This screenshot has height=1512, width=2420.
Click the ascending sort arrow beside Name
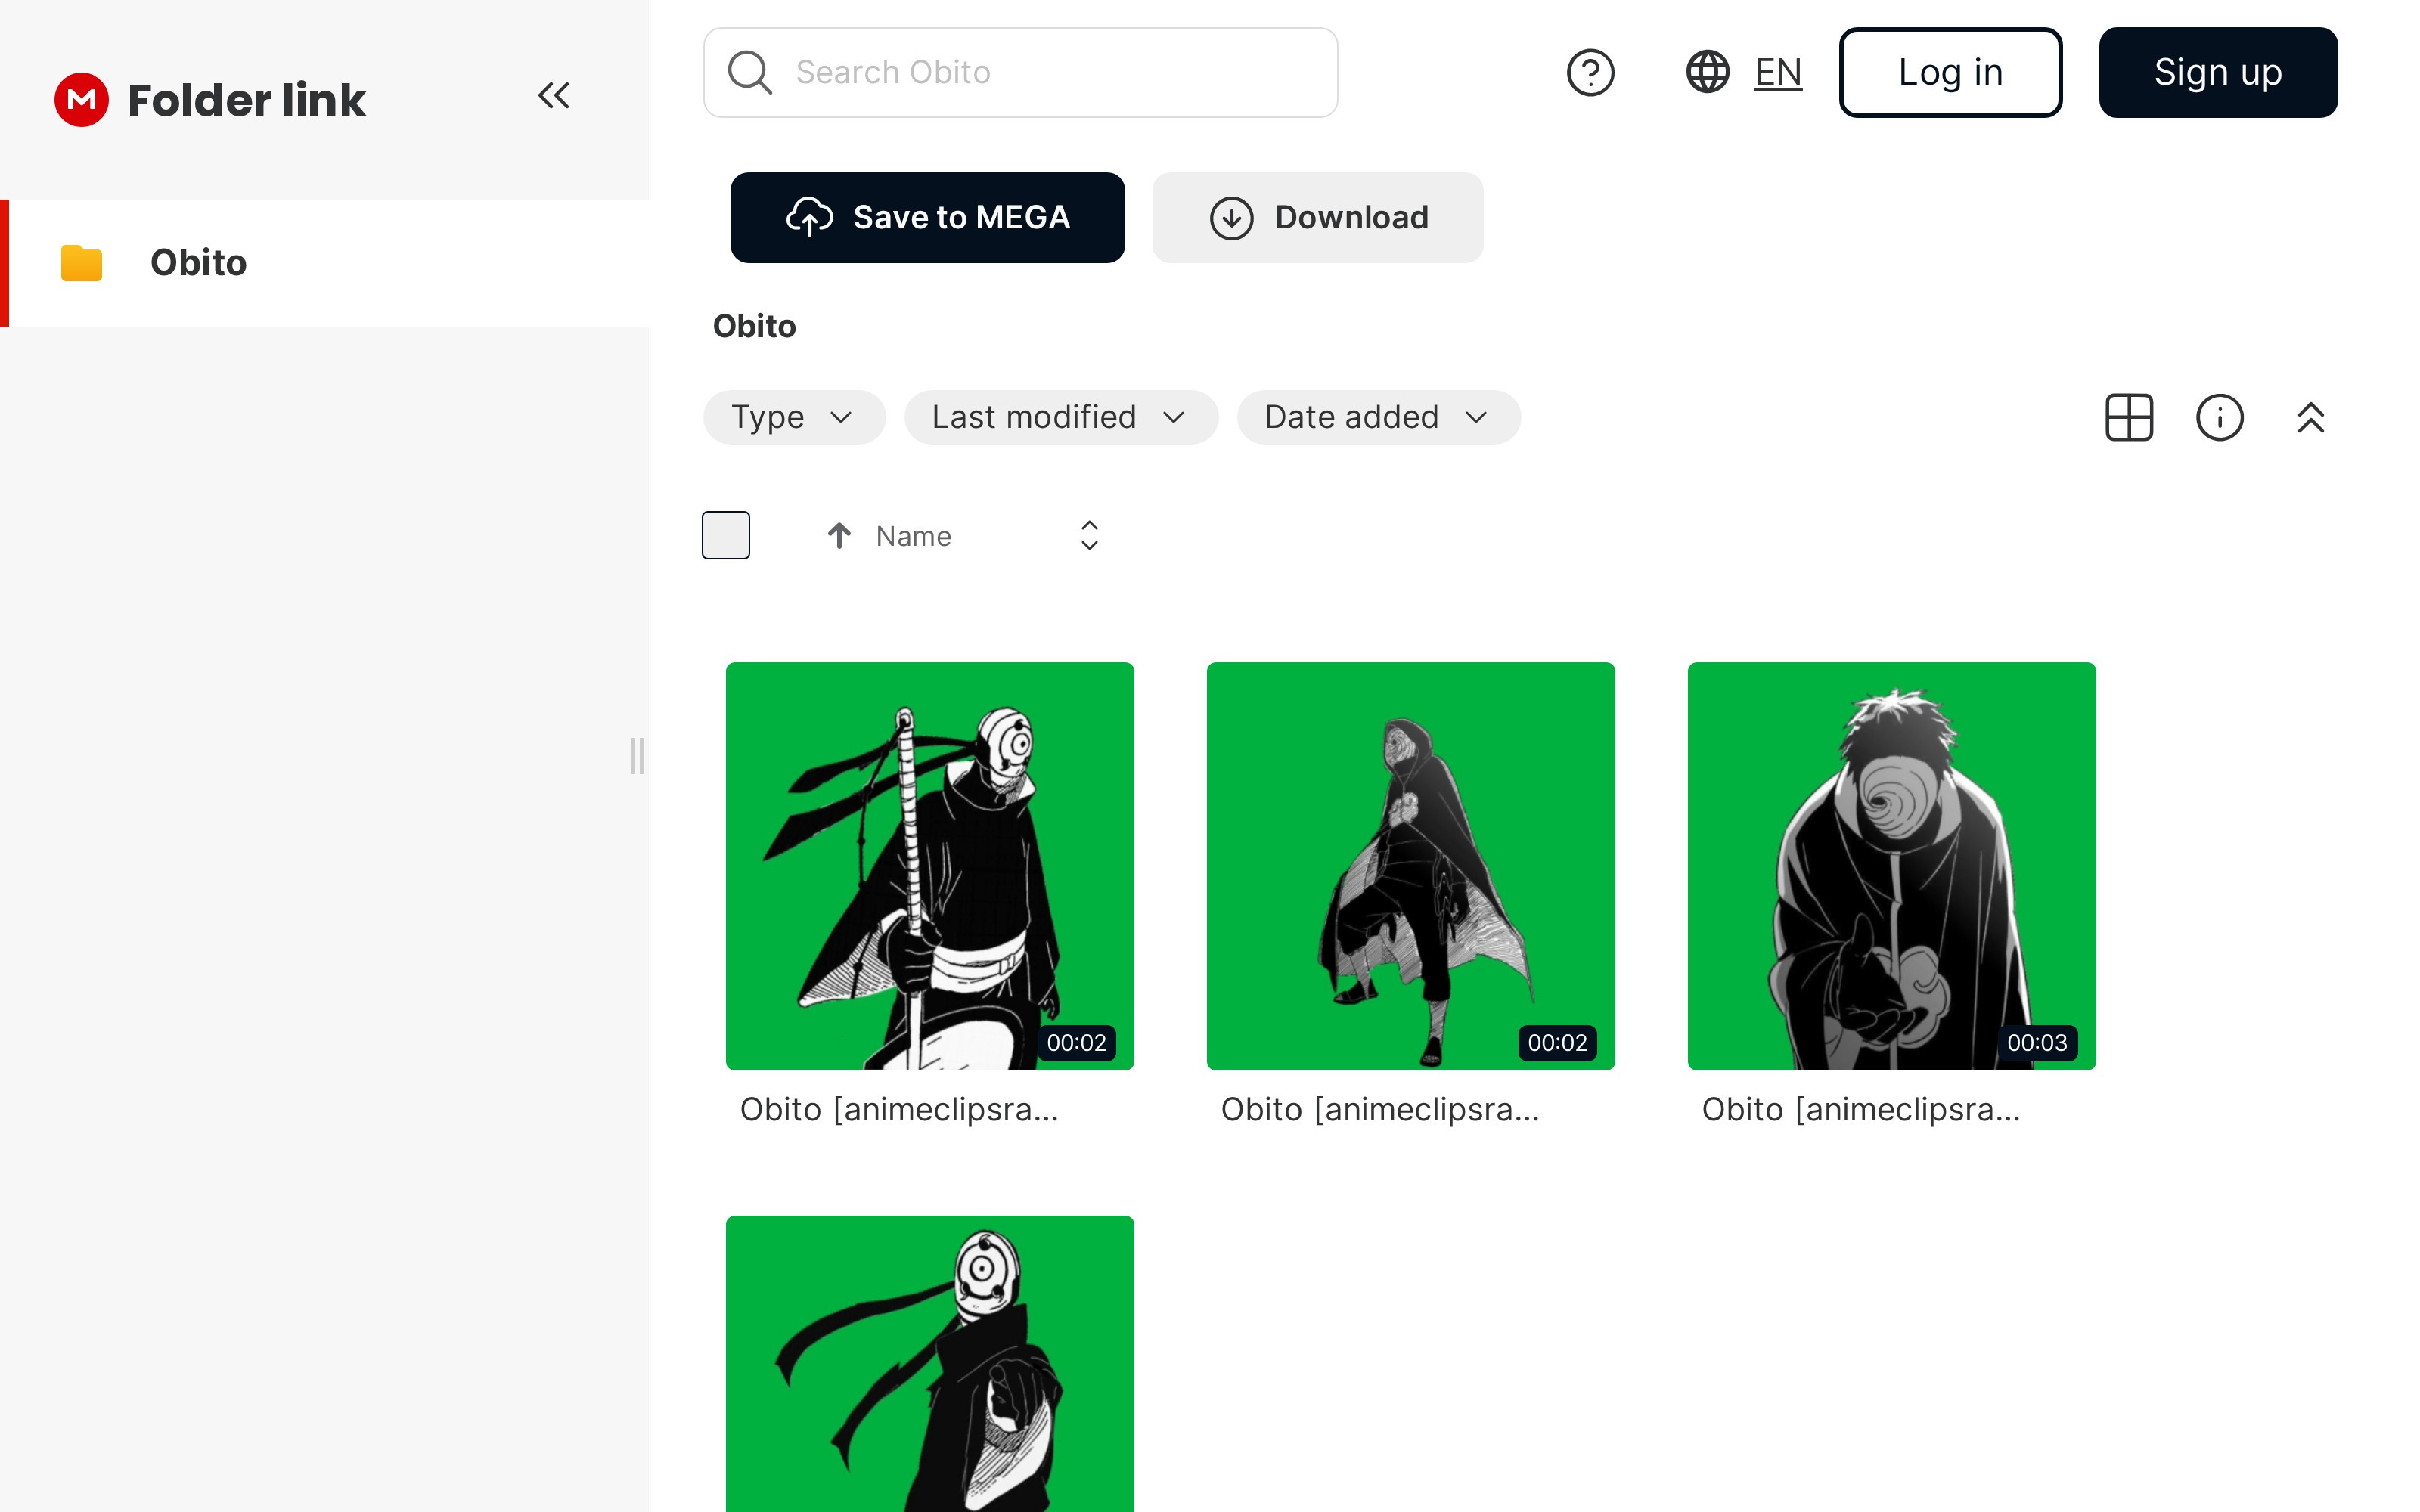[839, 536]
